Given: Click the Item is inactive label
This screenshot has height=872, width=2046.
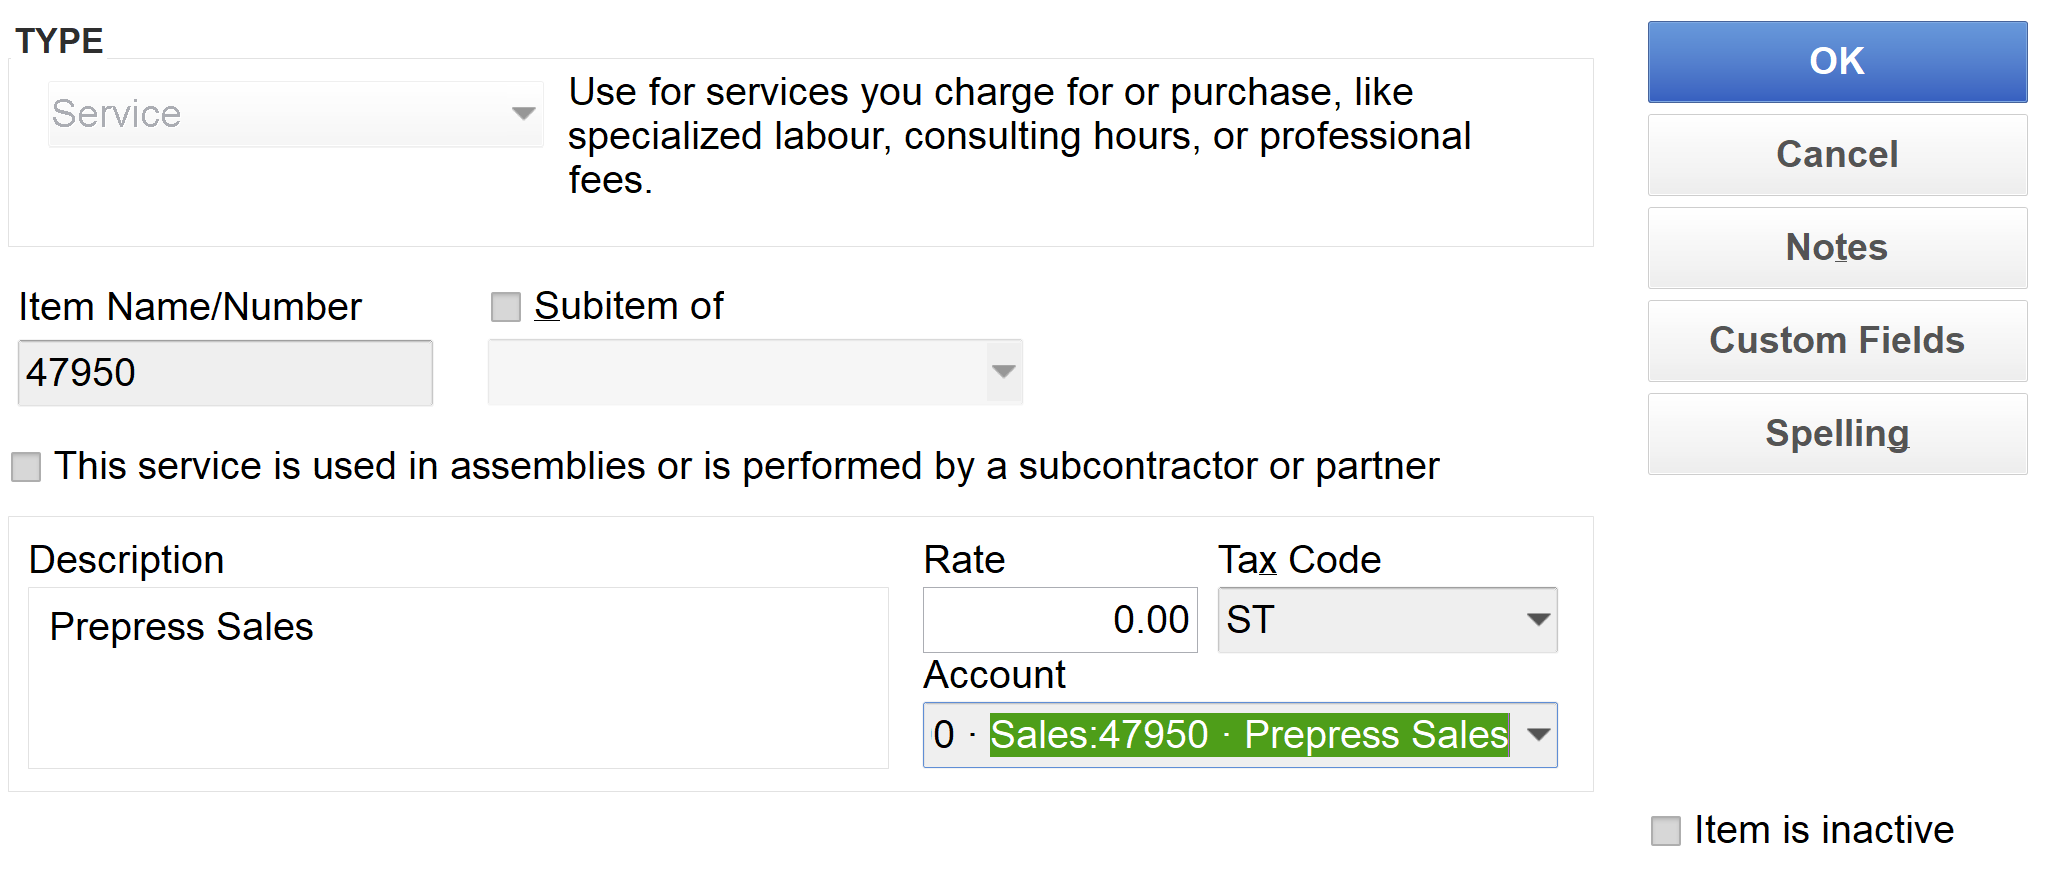Looking at the screenshot, I should pyautogui.click(x=1823, y=830).
